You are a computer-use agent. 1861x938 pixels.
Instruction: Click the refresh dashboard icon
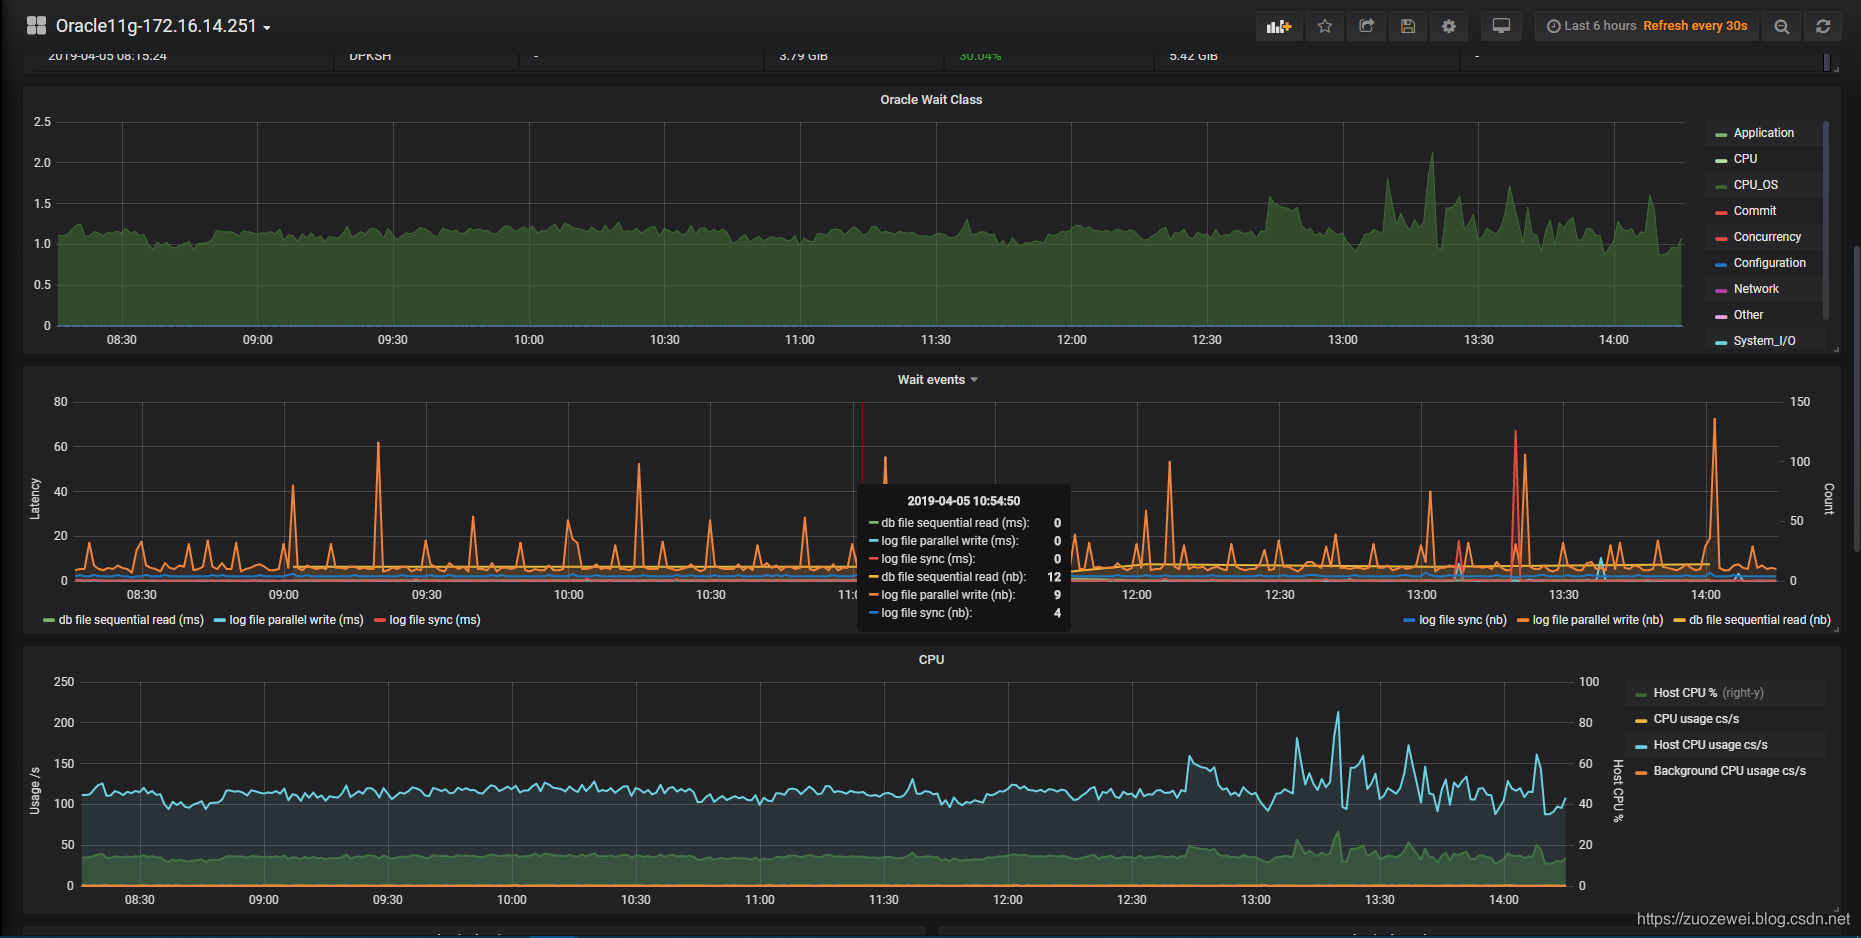[x=1823, y=26]
